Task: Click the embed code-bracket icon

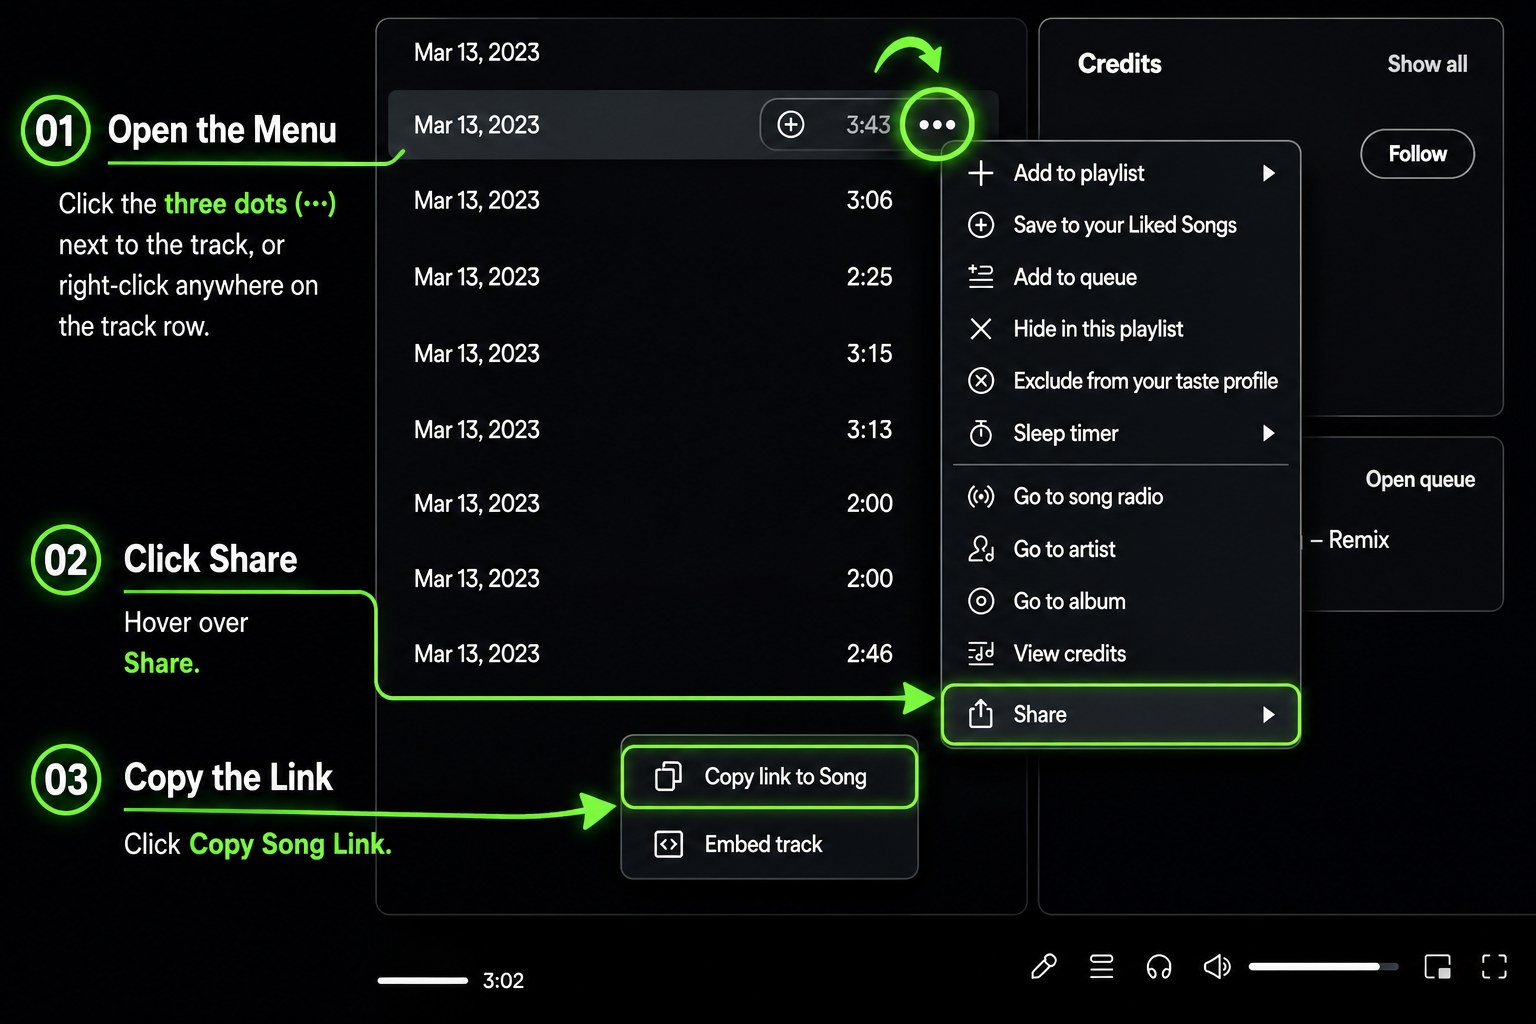Action: click(669, 845)
